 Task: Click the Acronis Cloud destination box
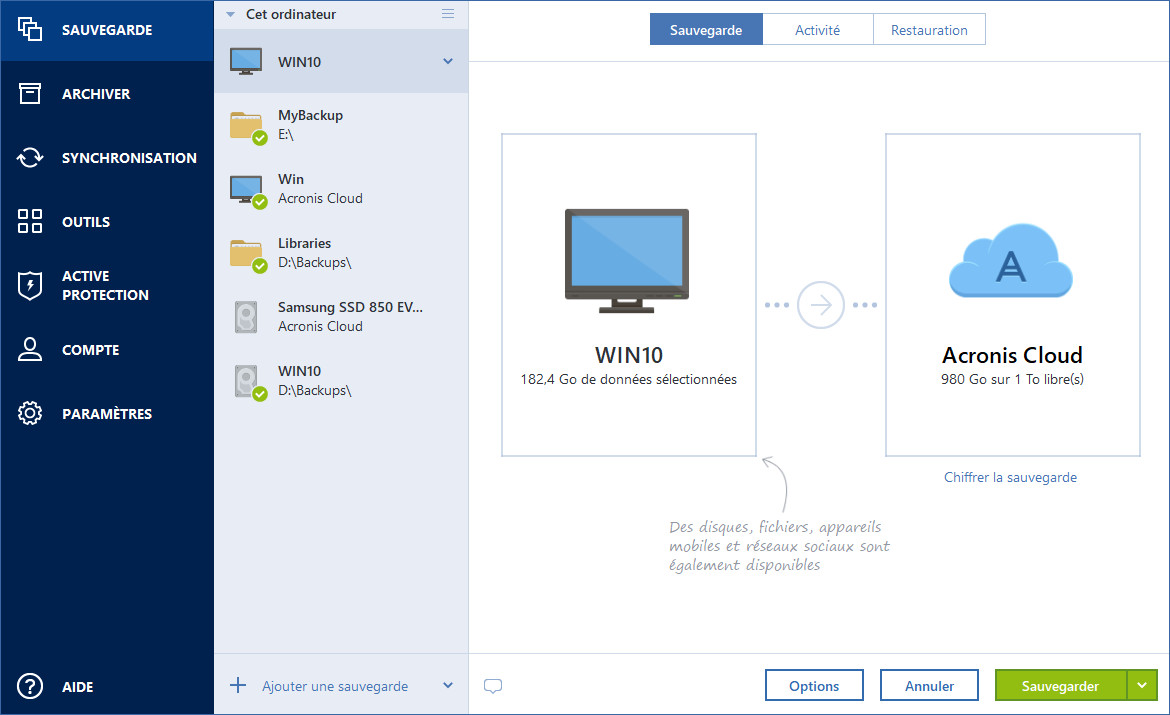[x=1012, y=295]
